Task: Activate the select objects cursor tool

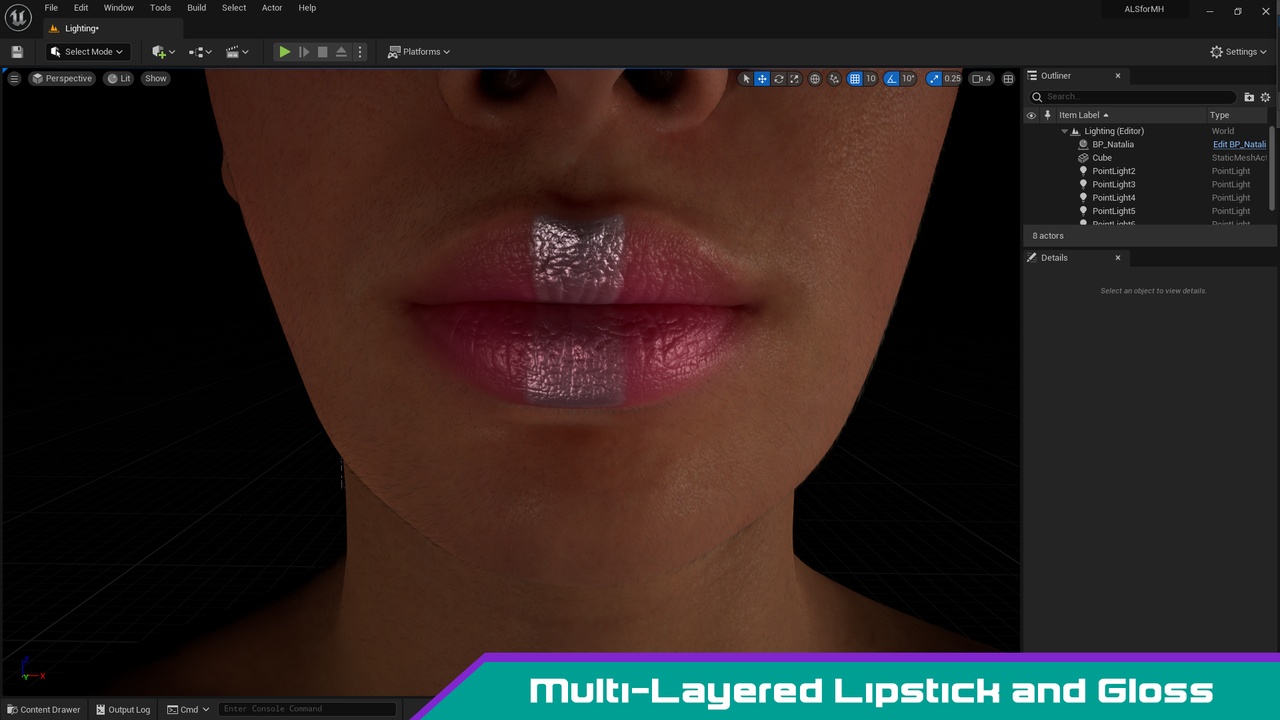Action: (746, 79)
